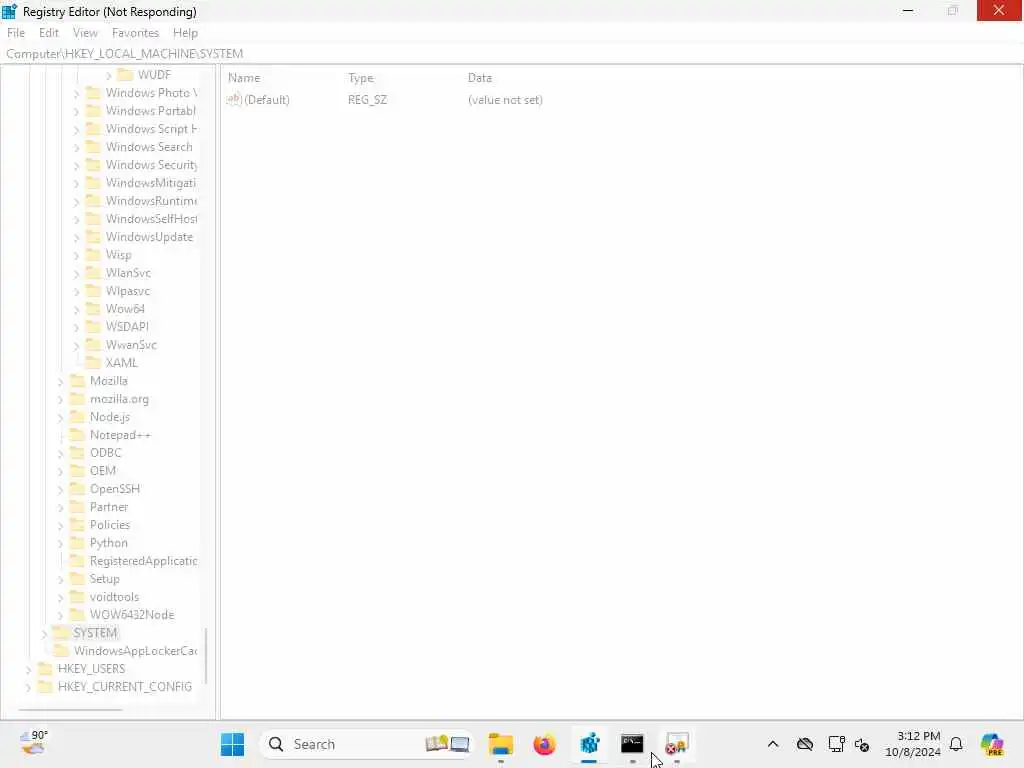Select the voidtools folder icon
The height and width of the screenshot is (768, 1024).
[78, 597]
